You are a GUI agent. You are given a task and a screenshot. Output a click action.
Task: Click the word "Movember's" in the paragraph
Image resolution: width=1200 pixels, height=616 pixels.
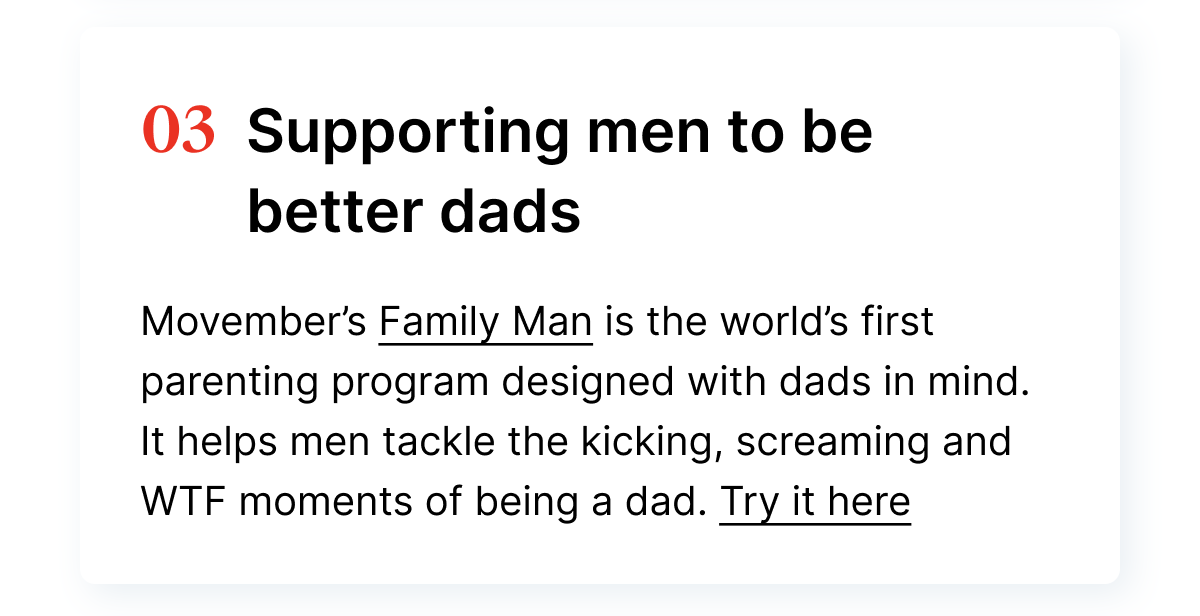(x=255, y=323)
